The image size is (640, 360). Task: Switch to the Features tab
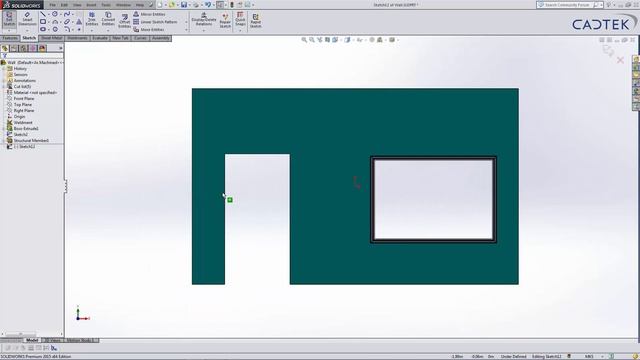(10, 38)
